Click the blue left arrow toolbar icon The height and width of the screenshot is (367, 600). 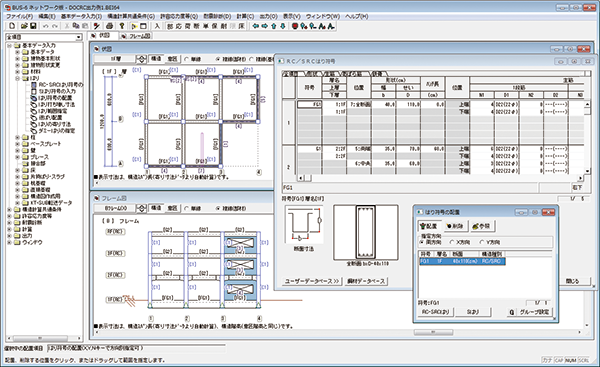click(256, 26)
